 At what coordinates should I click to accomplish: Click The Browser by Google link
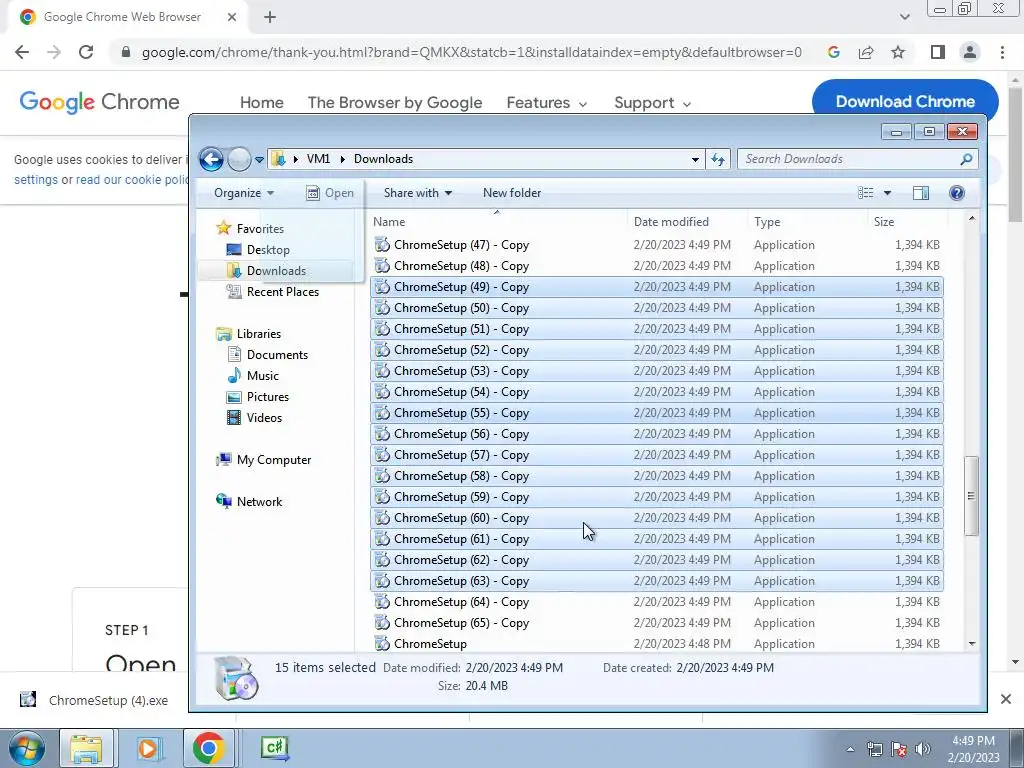click(x=394, y=103)
